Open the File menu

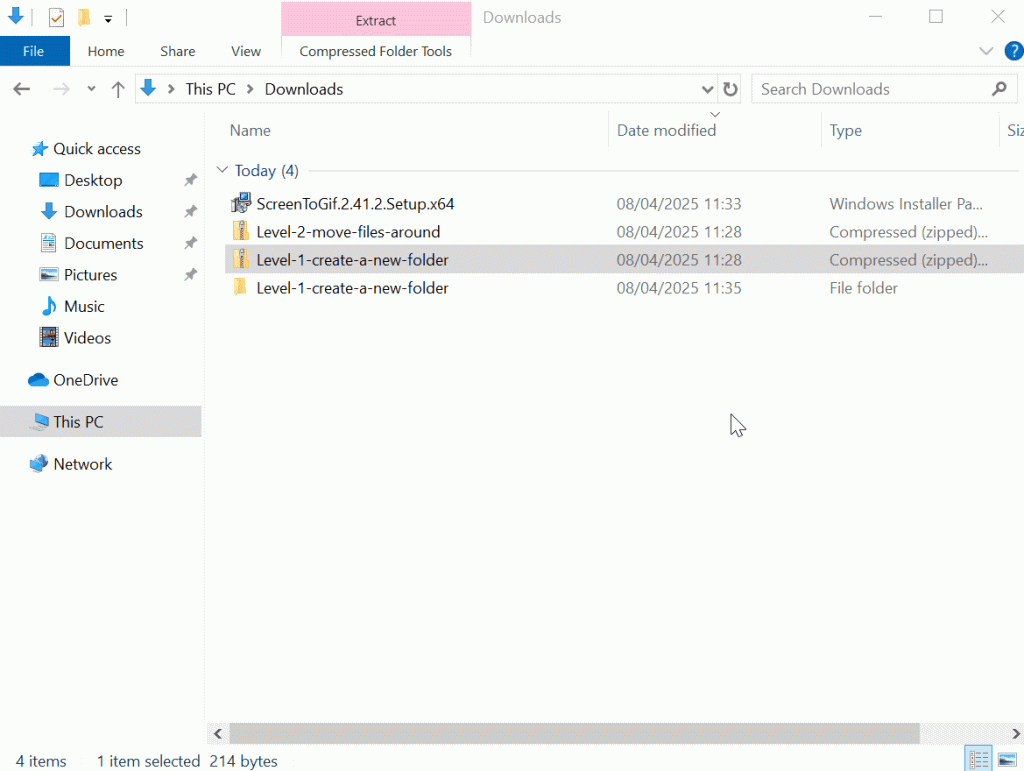click(x=33, y=51)
